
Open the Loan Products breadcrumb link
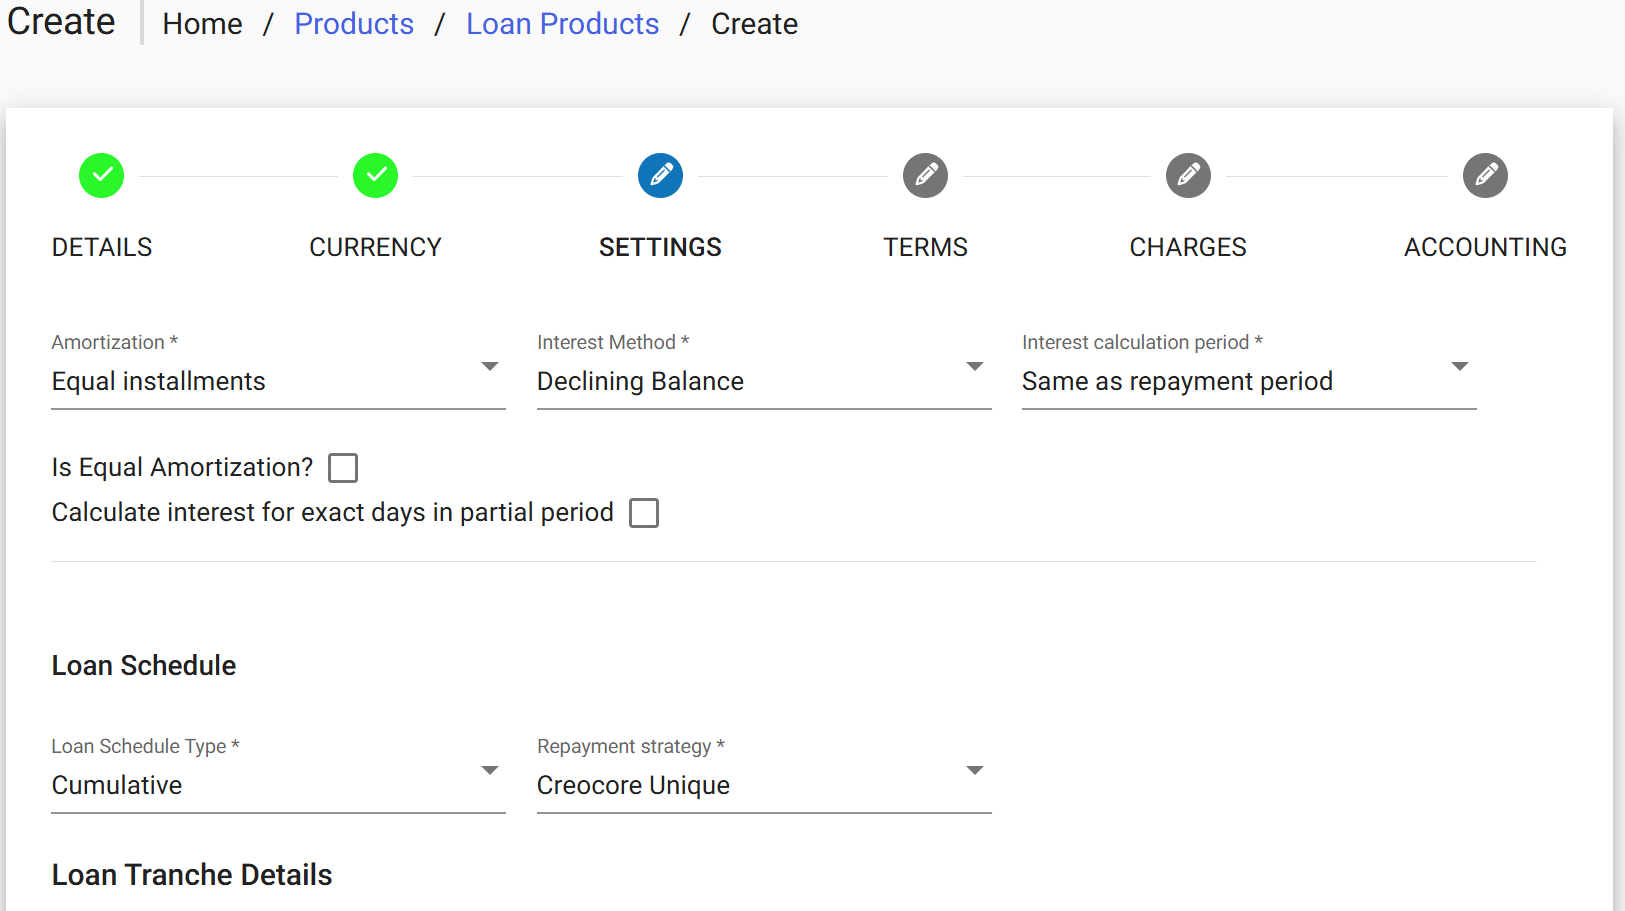click(x=563, y=24)
